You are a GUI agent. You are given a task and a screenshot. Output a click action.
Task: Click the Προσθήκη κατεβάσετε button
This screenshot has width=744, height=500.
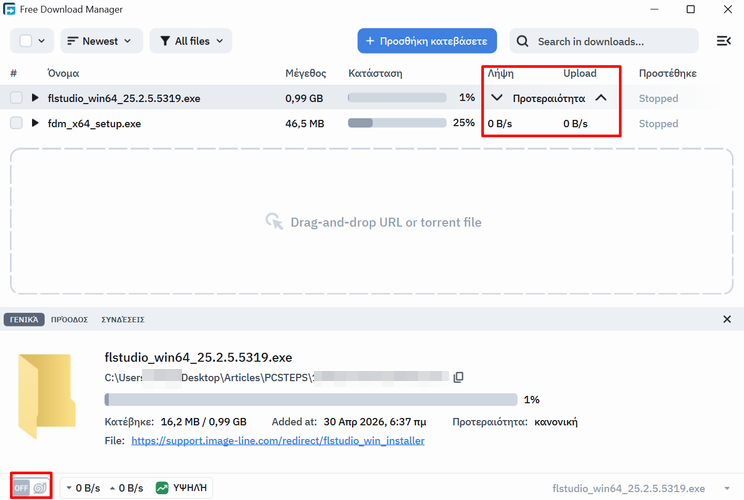click(x=427, y=41)
